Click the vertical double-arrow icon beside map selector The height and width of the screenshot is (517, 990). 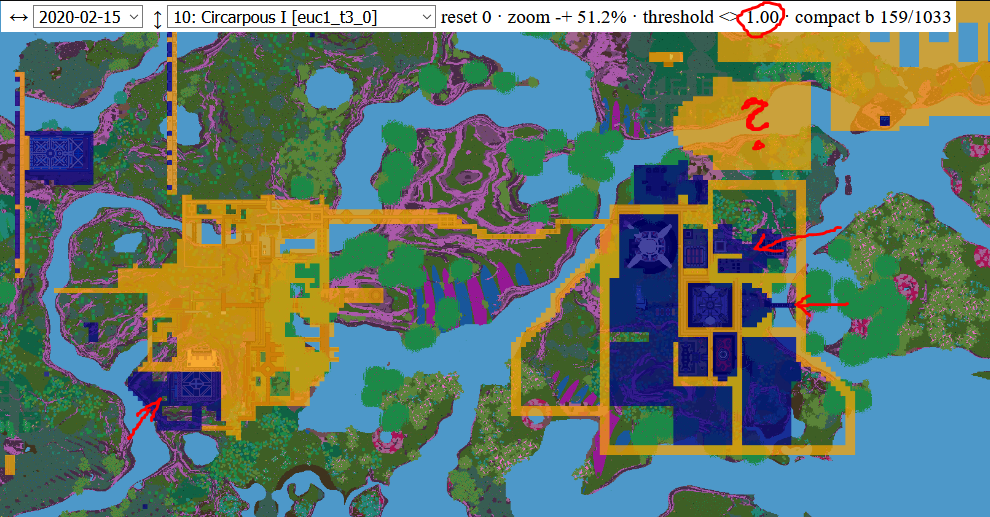pyautogui.click(x=157, y=17)
